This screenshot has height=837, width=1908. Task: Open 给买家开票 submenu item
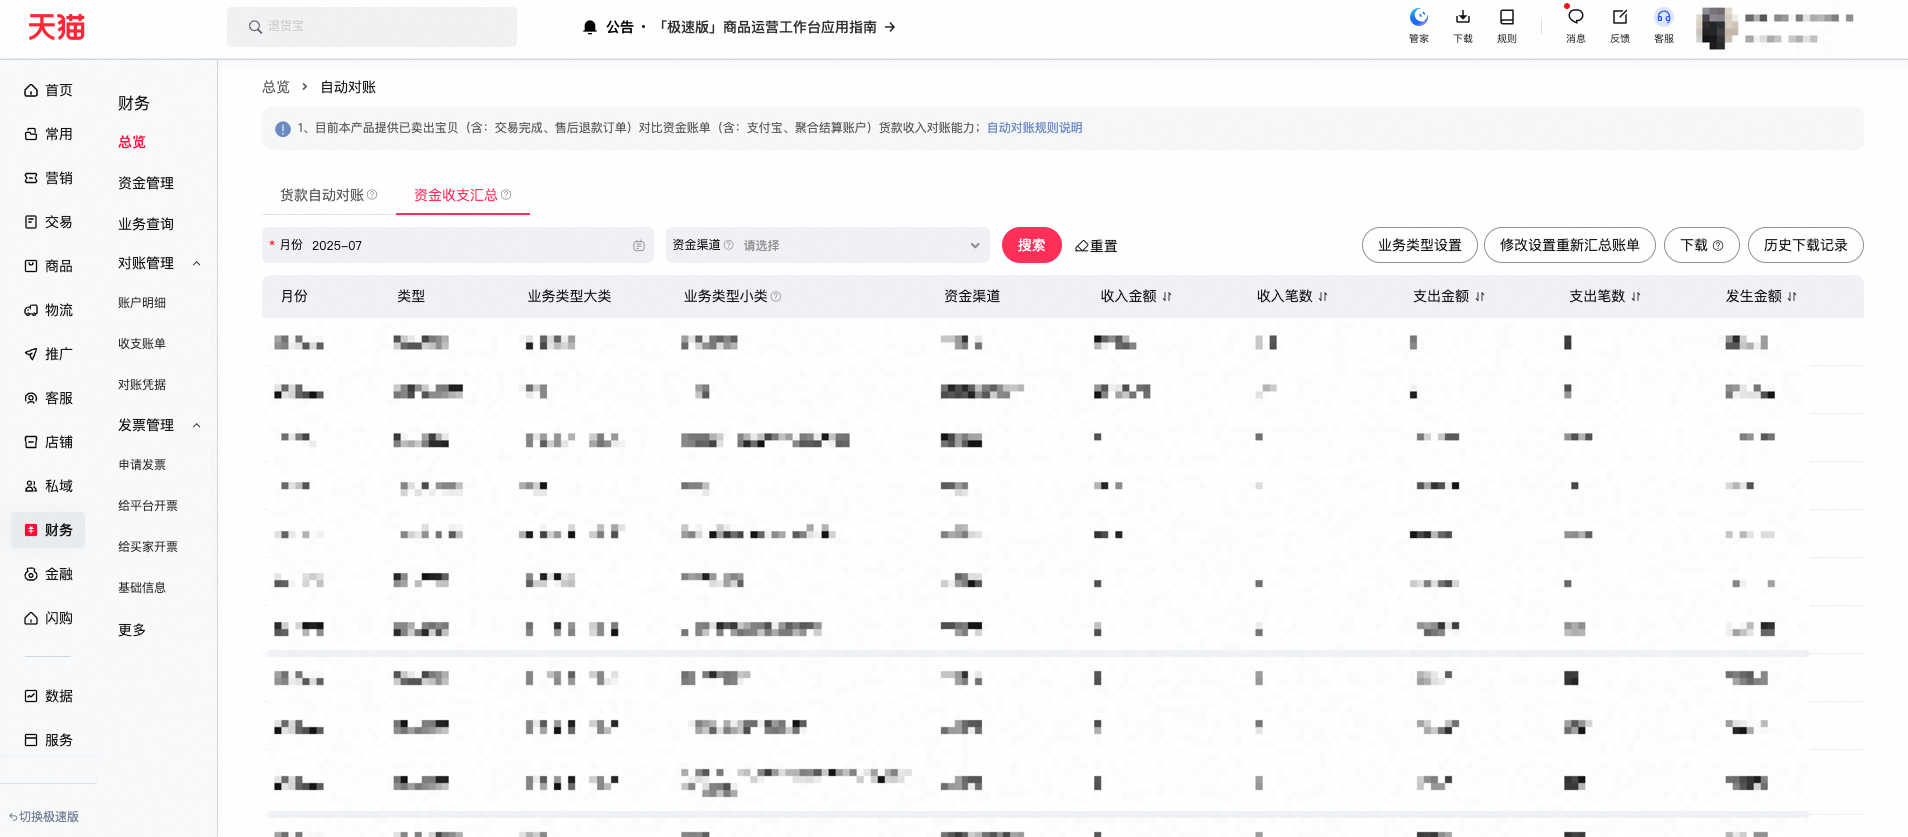(148, 547)
